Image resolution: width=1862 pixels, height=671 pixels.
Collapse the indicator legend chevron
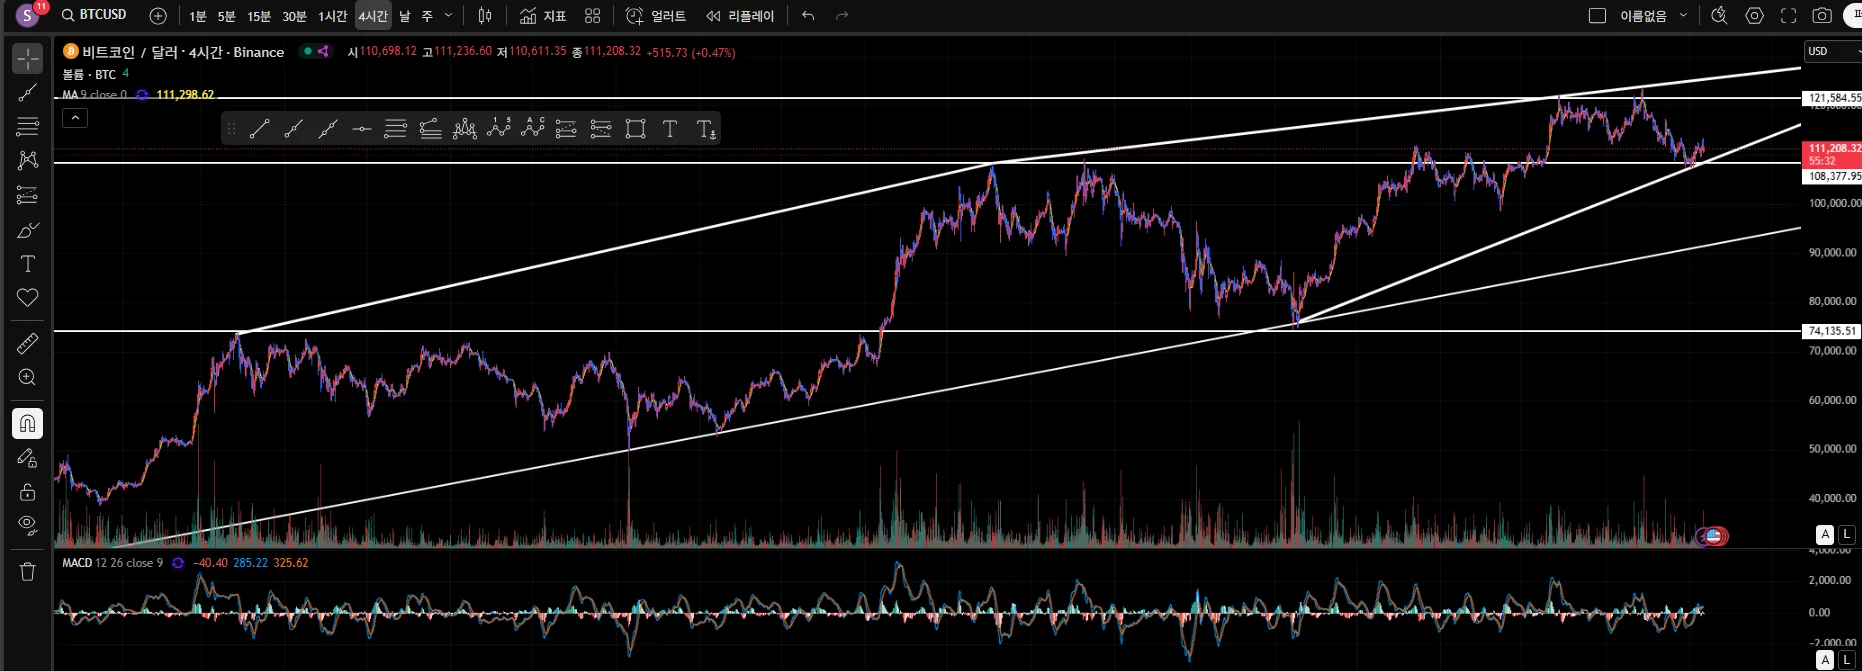[x=75, y=118]
